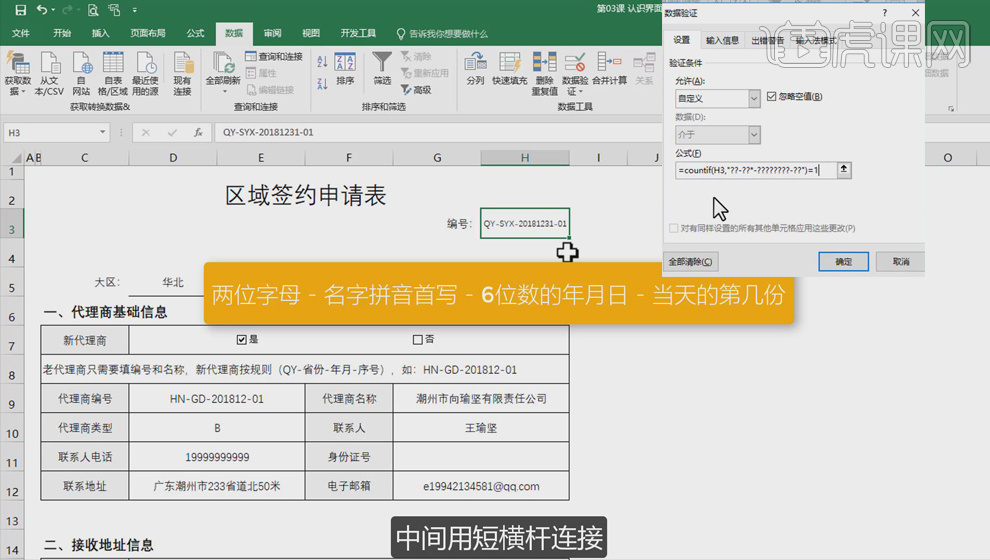990x560 pixels.
Task: Click the Undo arrow icon
Action: coord(42,10)
